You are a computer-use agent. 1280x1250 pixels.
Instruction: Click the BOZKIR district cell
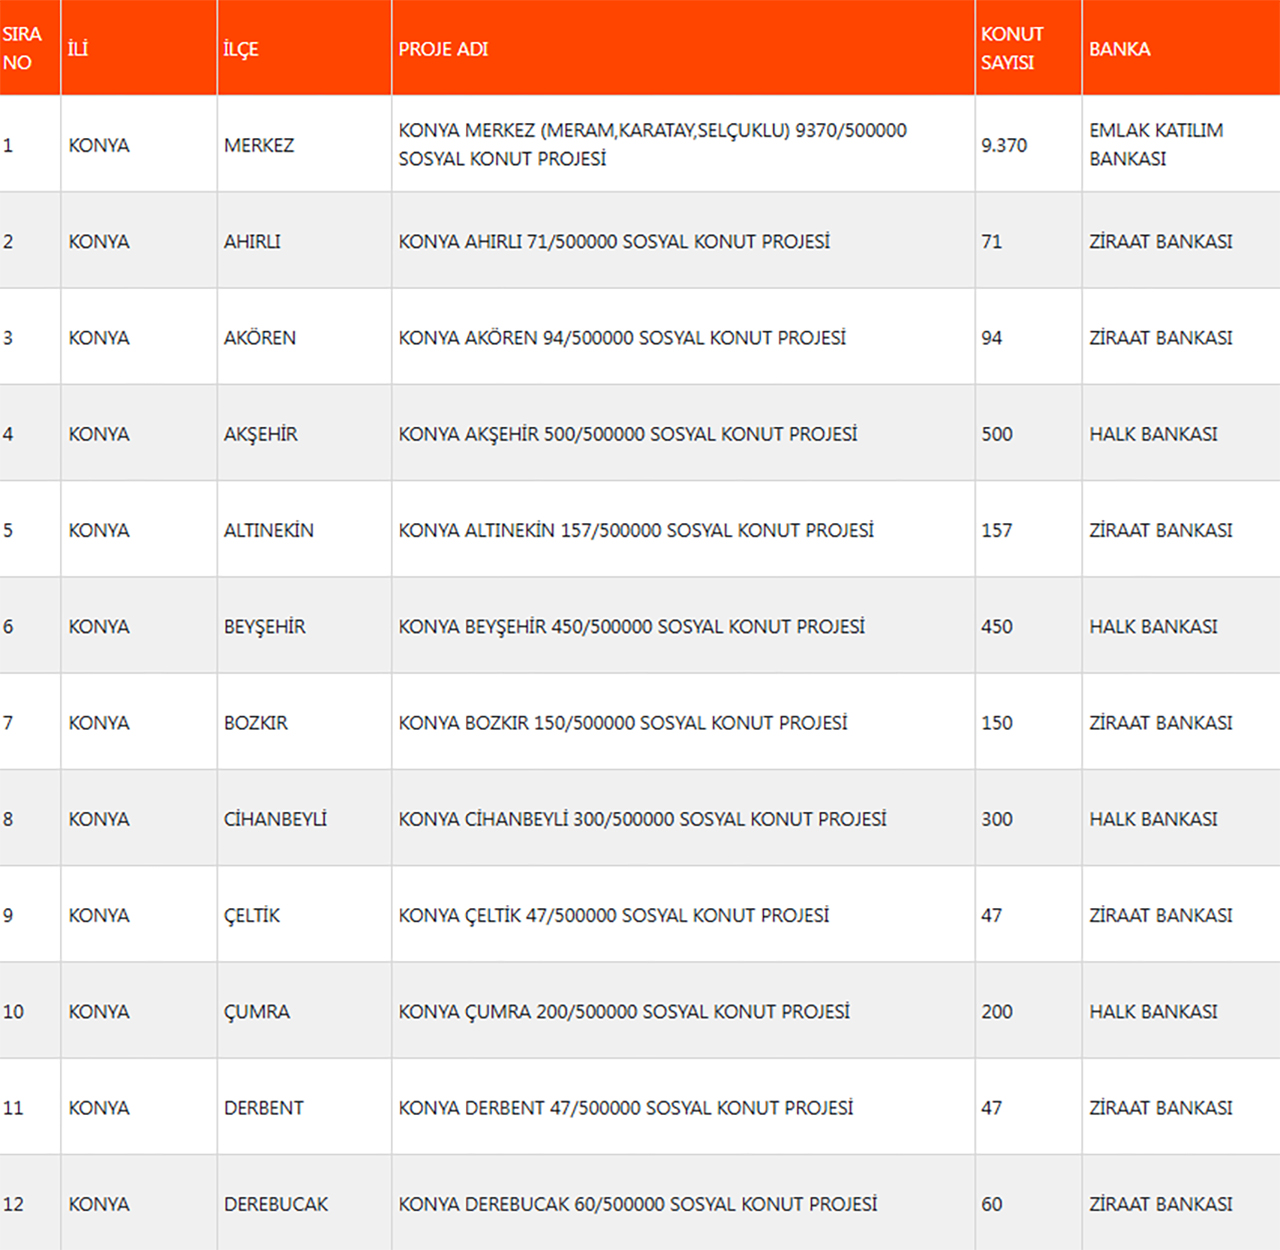click(x=255, y=723)
